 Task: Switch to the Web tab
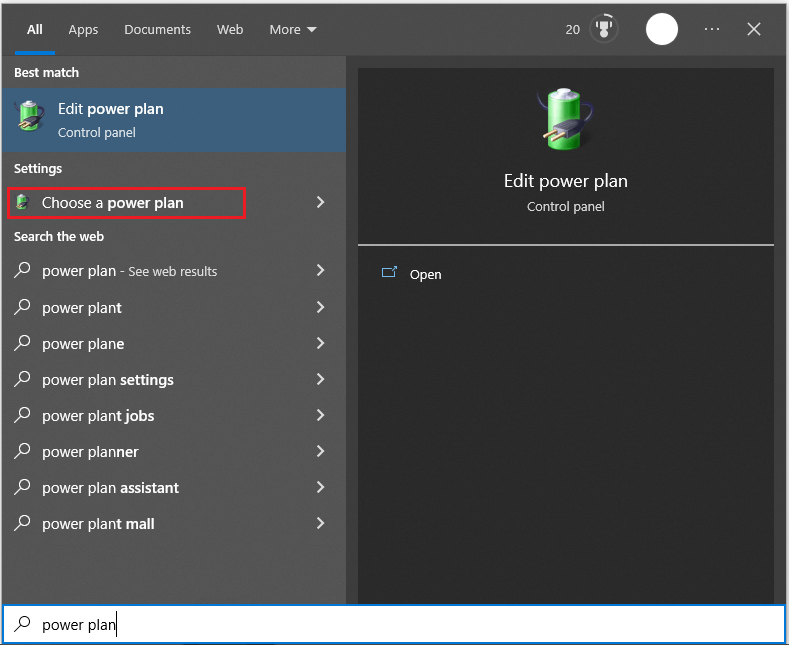[x=230, y=30]
